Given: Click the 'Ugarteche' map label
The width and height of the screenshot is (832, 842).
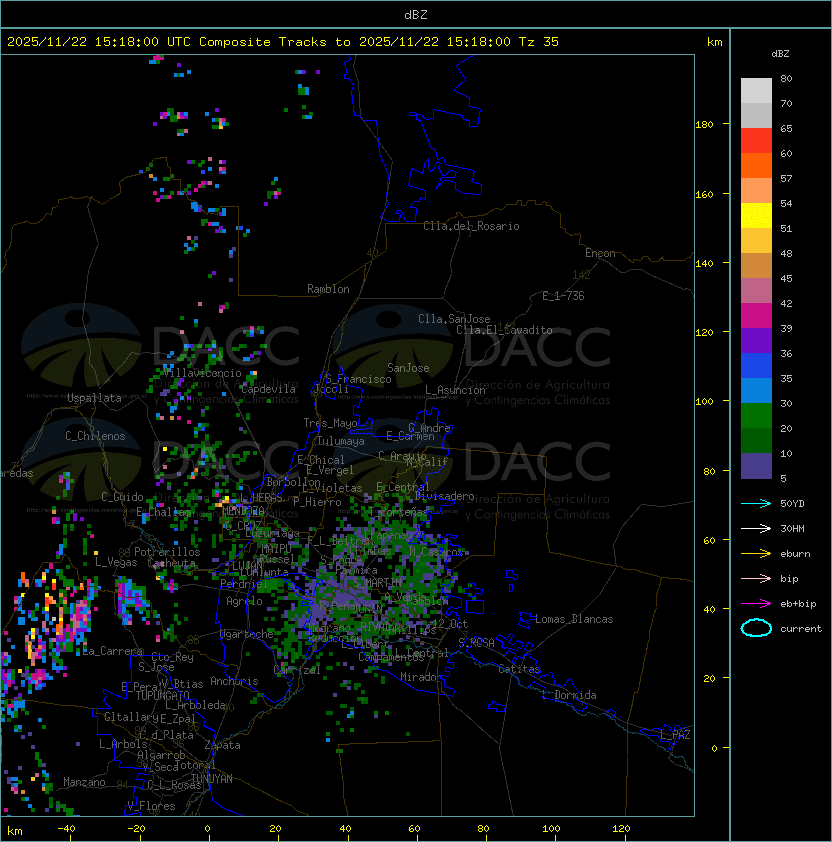Looking at the screenshot, I should [247, 634].
